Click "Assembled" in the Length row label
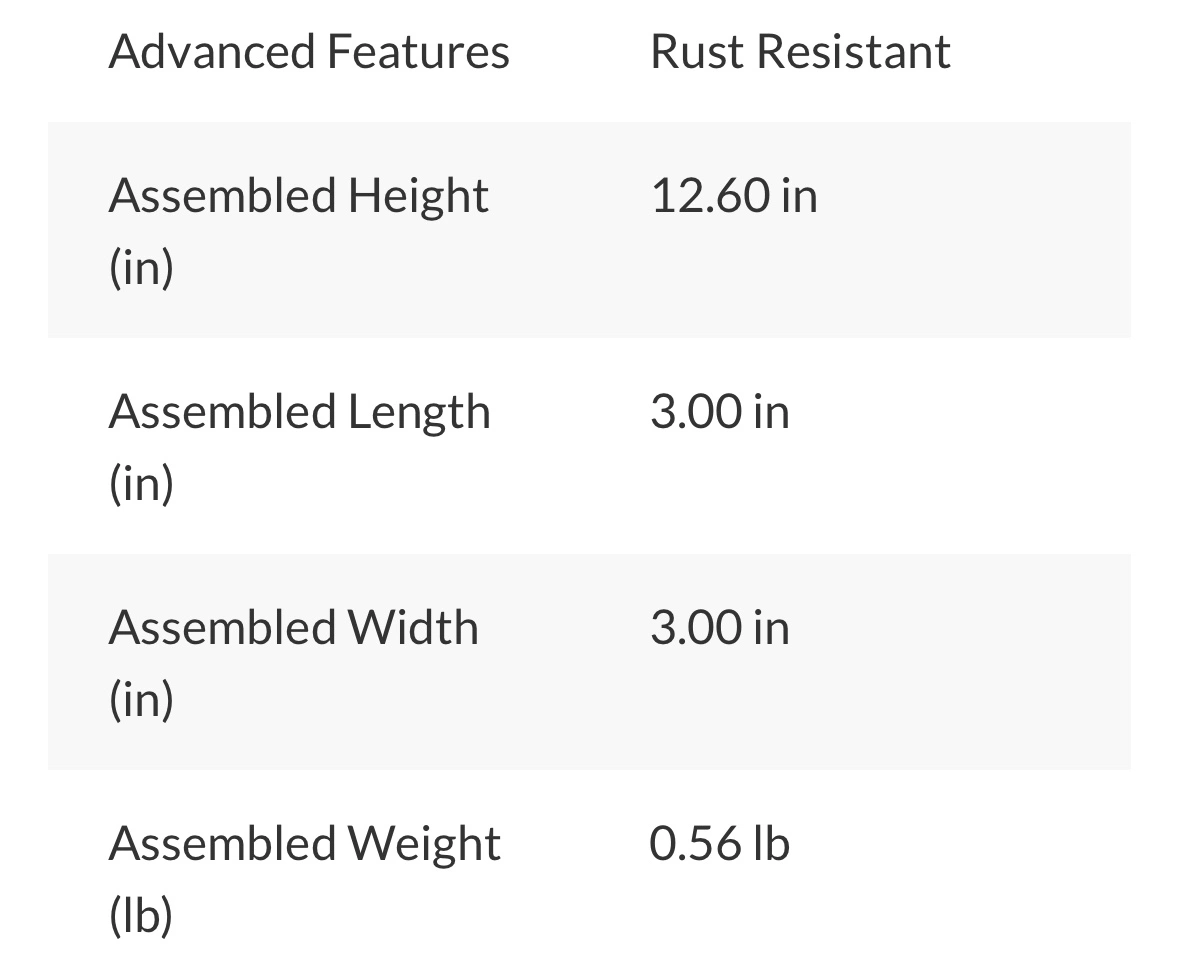1179x980 pixels. (220, 412)
